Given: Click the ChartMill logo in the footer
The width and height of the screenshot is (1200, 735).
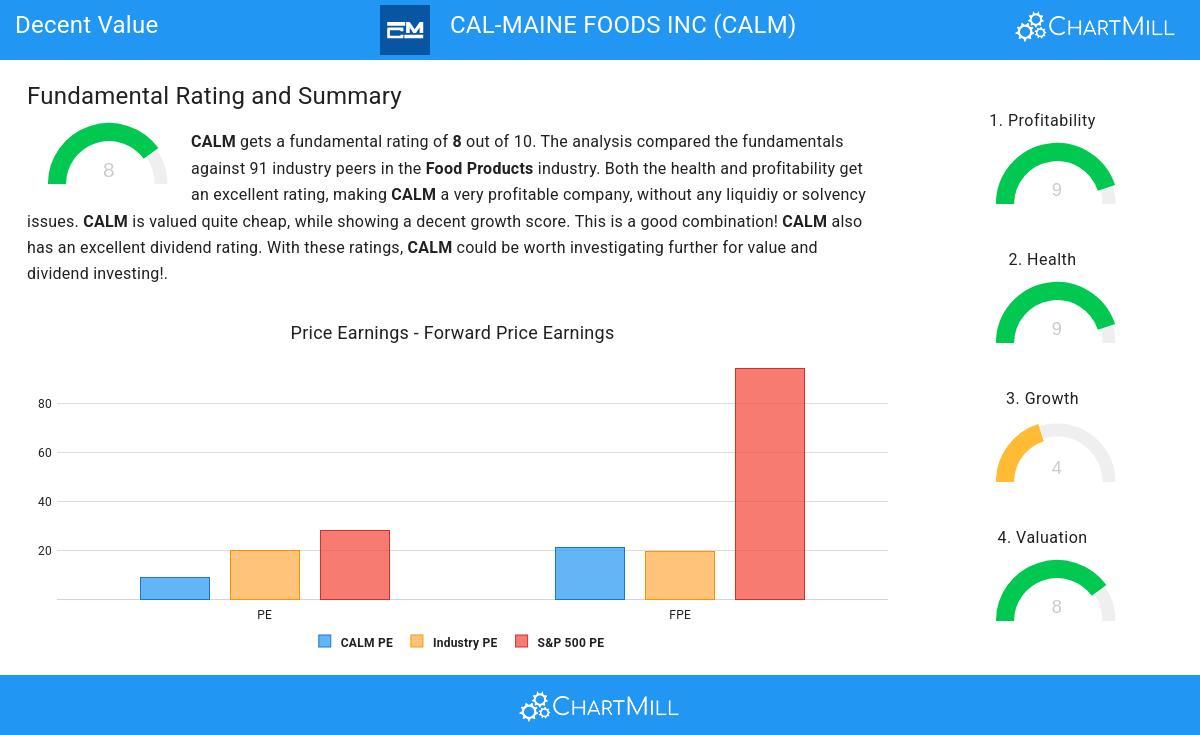Looking at the screenshot, I should [x=599, y=706].
